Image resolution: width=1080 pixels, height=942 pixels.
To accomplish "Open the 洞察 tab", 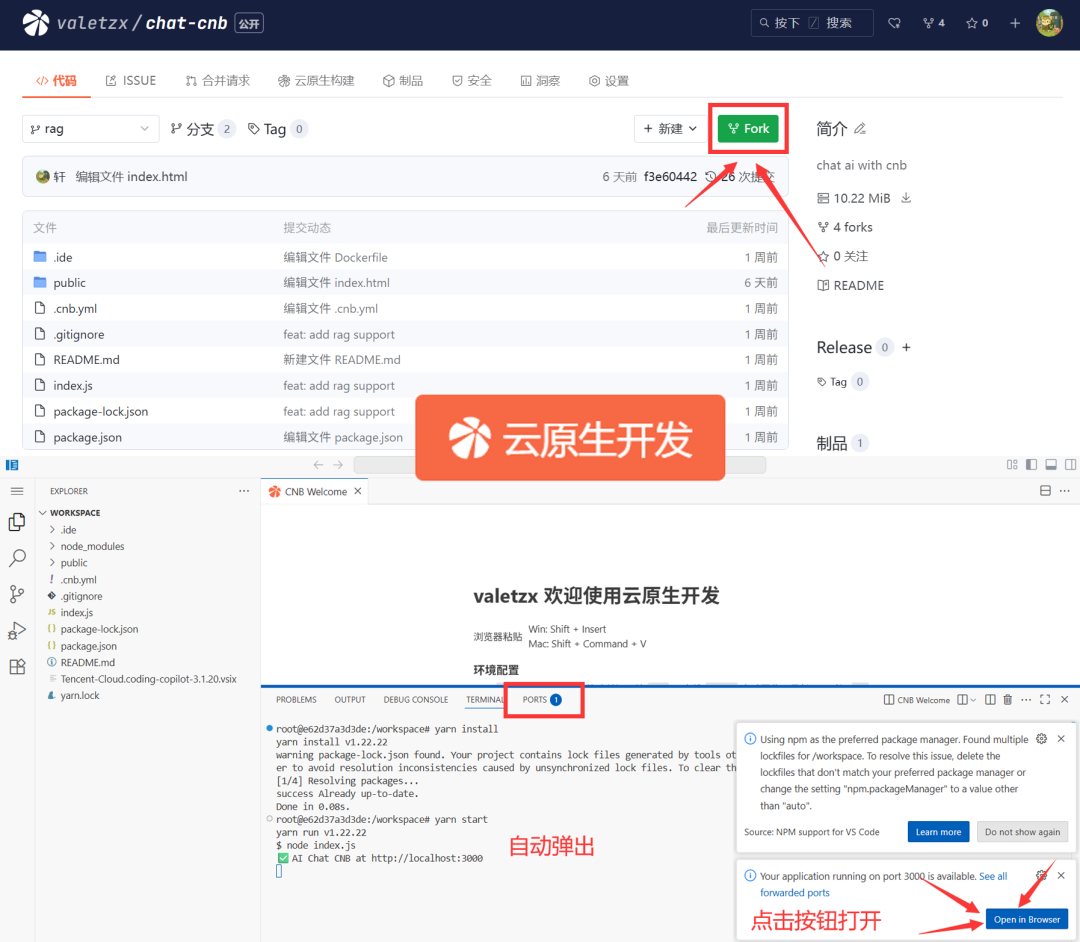I will click(541, 81).
